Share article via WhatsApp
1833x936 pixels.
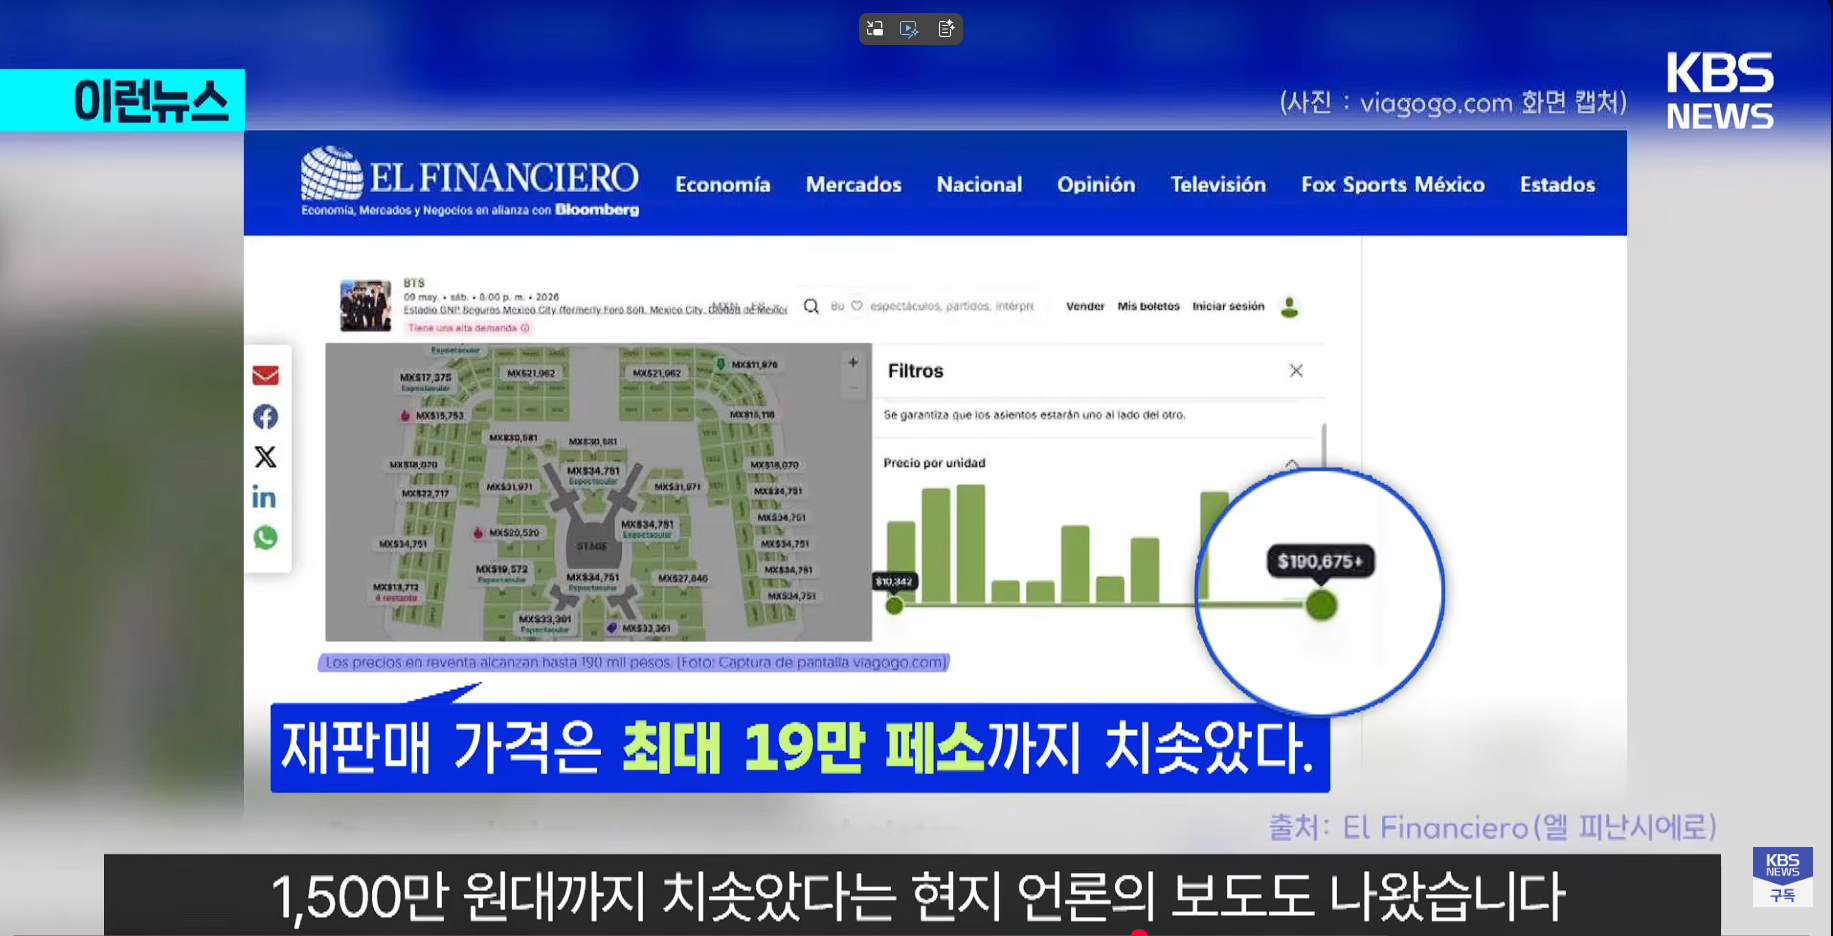(x=265, y=538)
